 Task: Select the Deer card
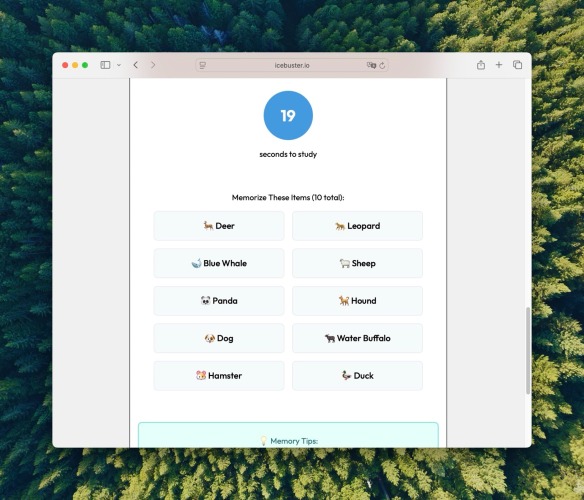[219, 226]
